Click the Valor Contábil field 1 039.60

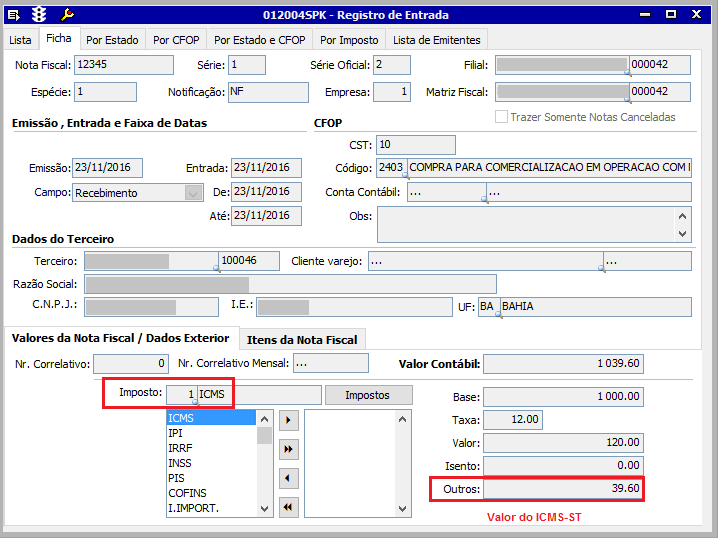coord(564,364)
